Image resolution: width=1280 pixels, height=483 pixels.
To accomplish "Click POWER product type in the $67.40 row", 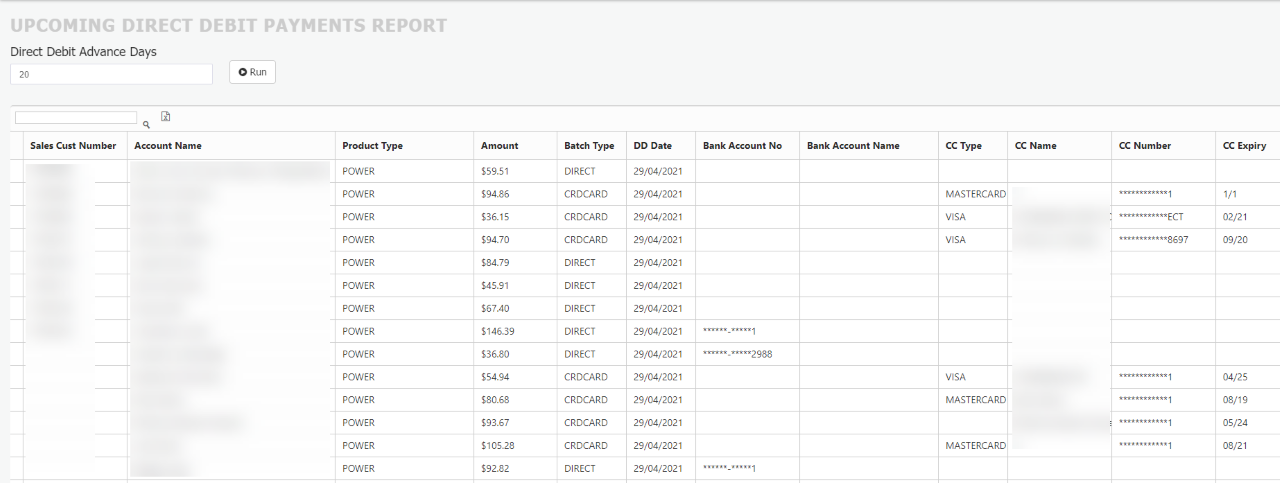I will pos(358,309).
